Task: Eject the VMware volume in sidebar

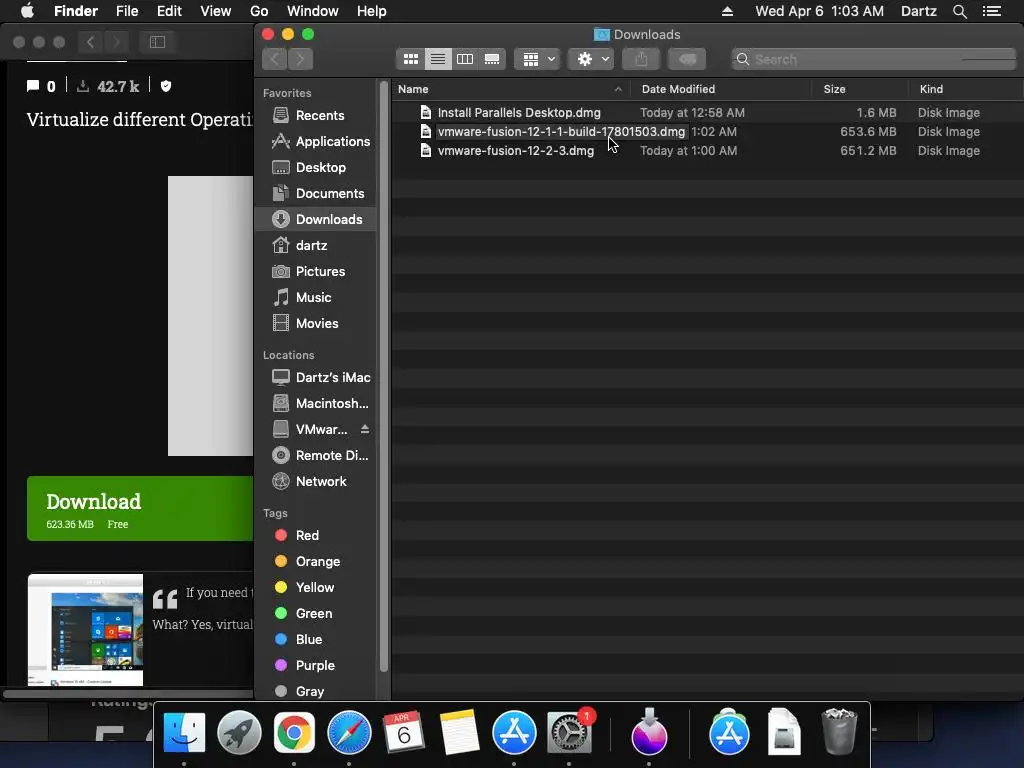Action: 365,429
